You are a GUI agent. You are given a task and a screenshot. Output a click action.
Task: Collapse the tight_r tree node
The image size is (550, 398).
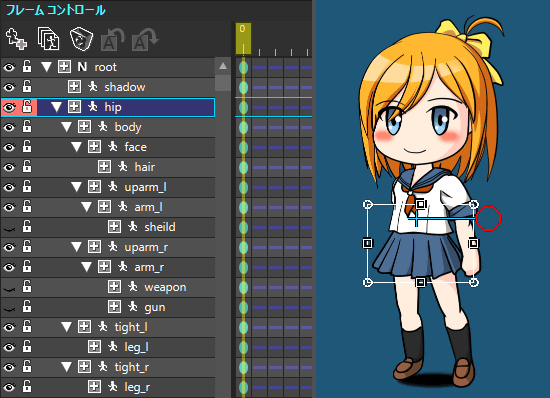point(66,367)
